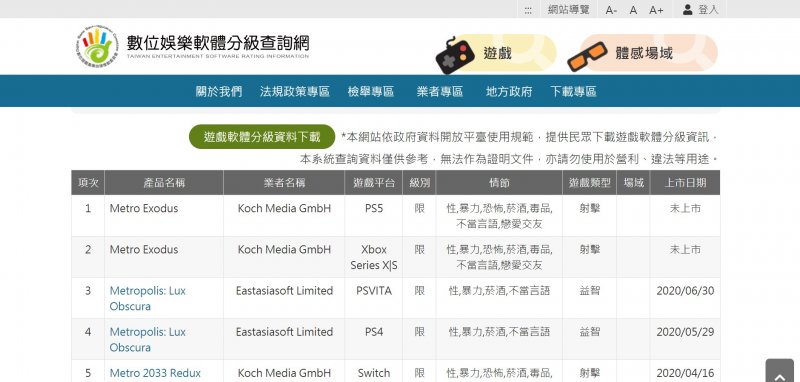Click the 2020/05/29 release date

[x=685, y=332]
